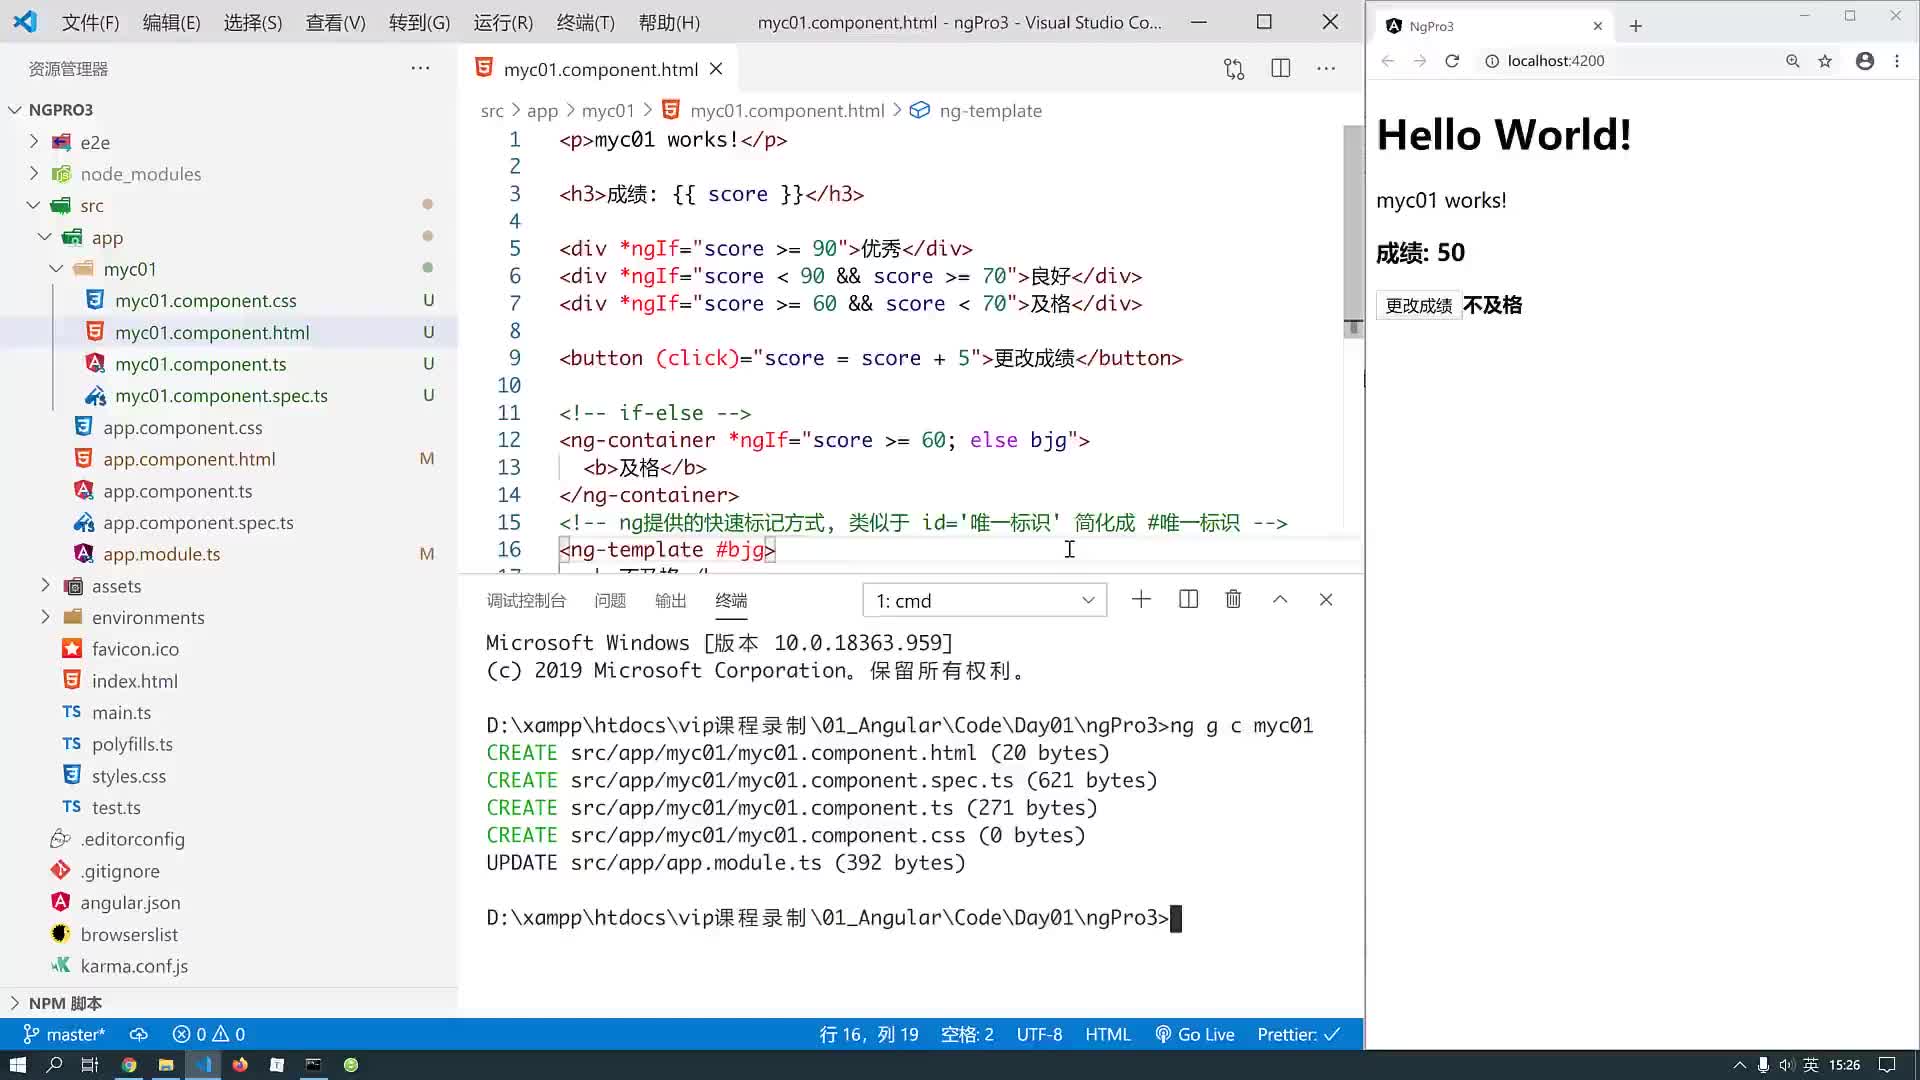Maximize terminal panel with up chevron
The image size is (1920, 1080).
click(1280, 599)
